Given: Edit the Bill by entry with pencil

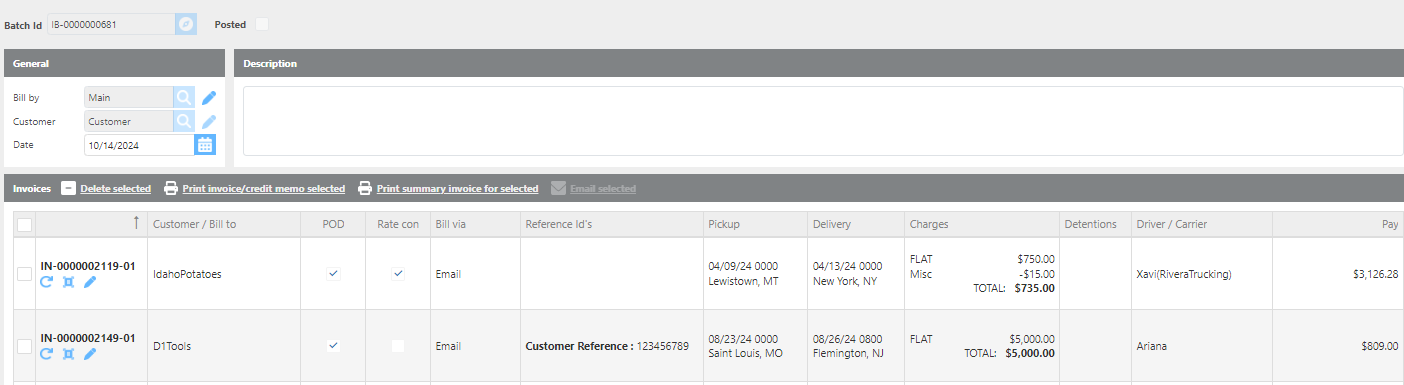Looking at the screenshot, I should [209, 97].
